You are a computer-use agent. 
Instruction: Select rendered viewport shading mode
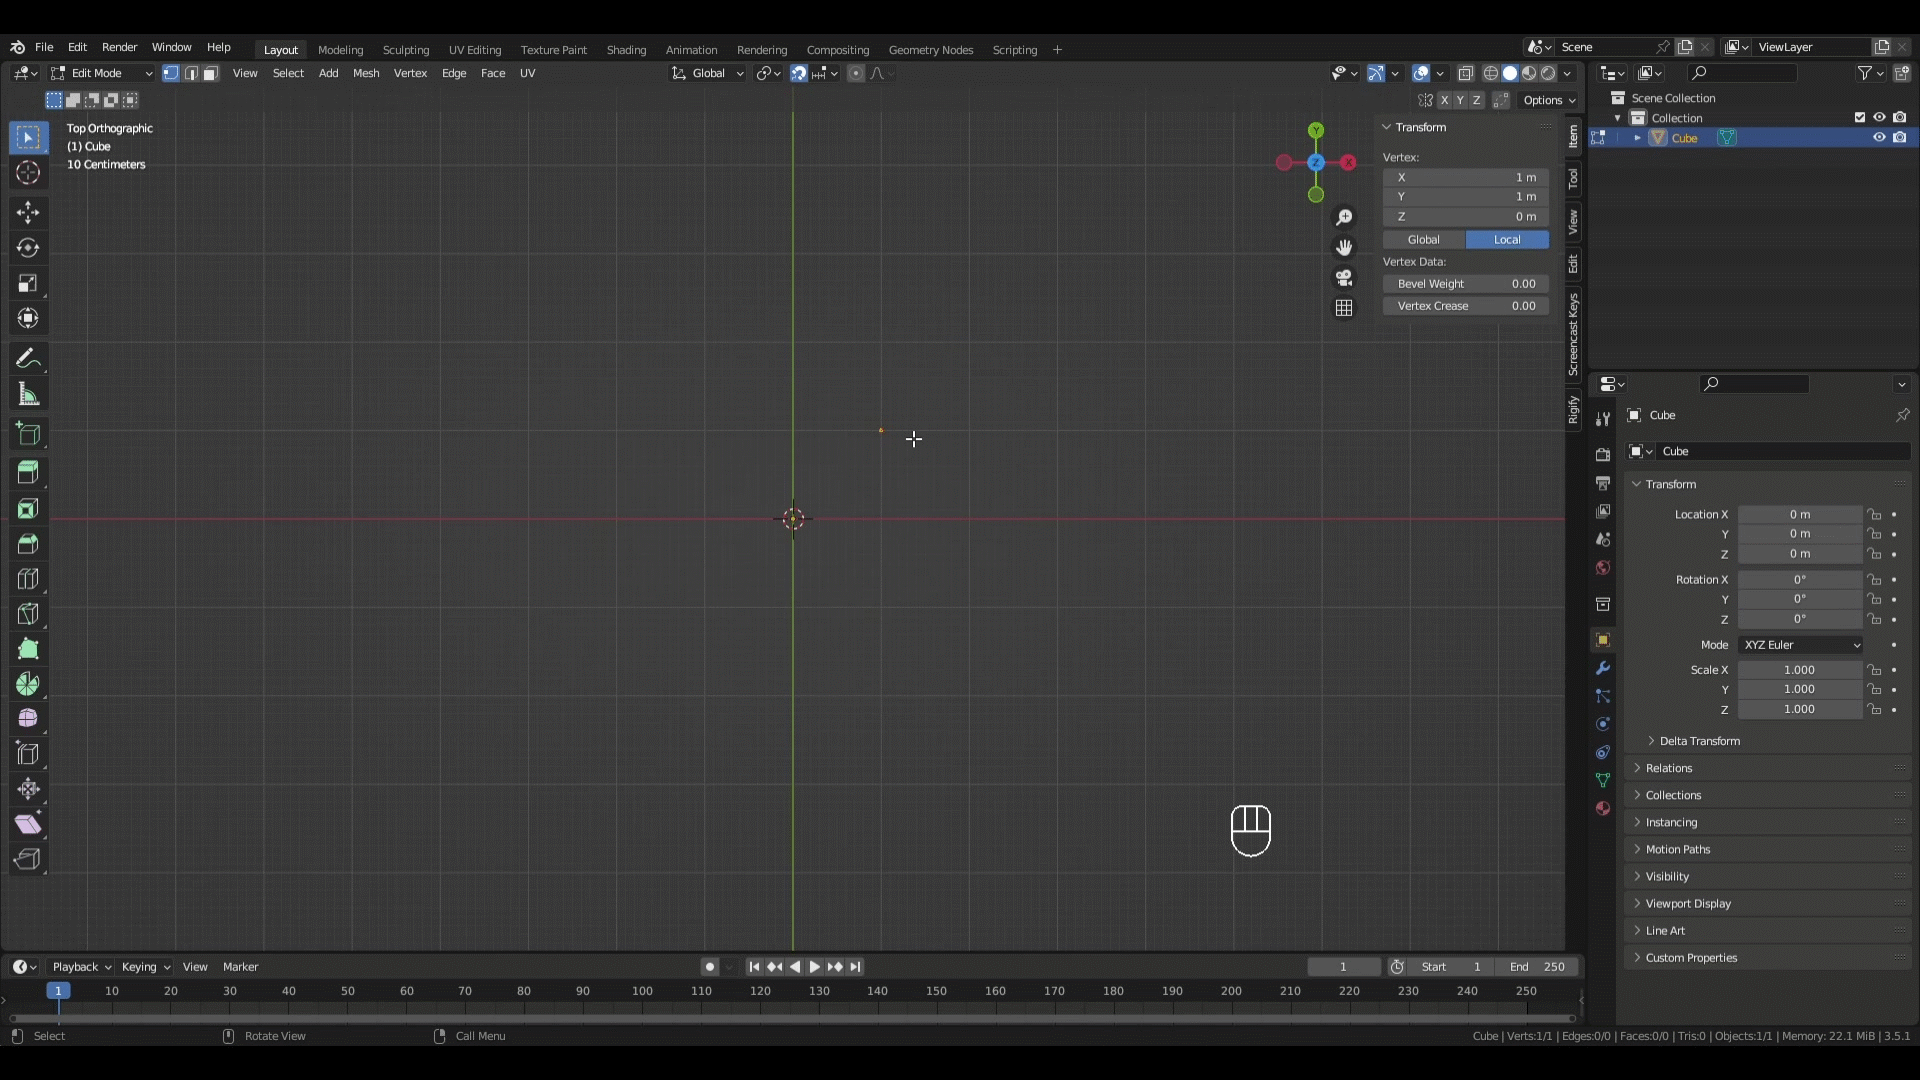pos(1548,73)
